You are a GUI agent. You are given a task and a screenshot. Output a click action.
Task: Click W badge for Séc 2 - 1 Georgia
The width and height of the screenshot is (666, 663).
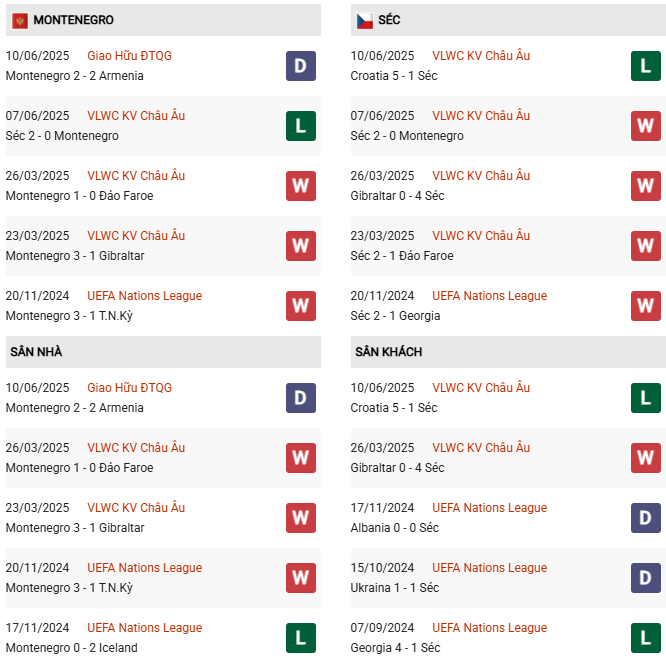point(645,306)
